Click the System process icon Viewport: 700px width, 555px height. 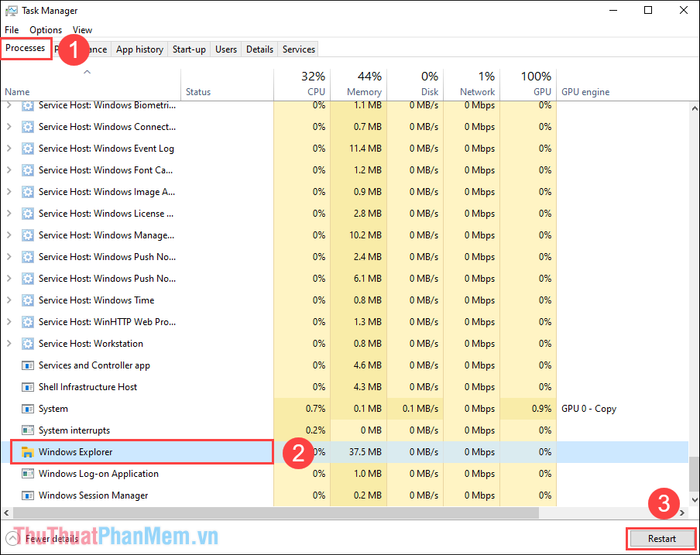tap(28, 409)
